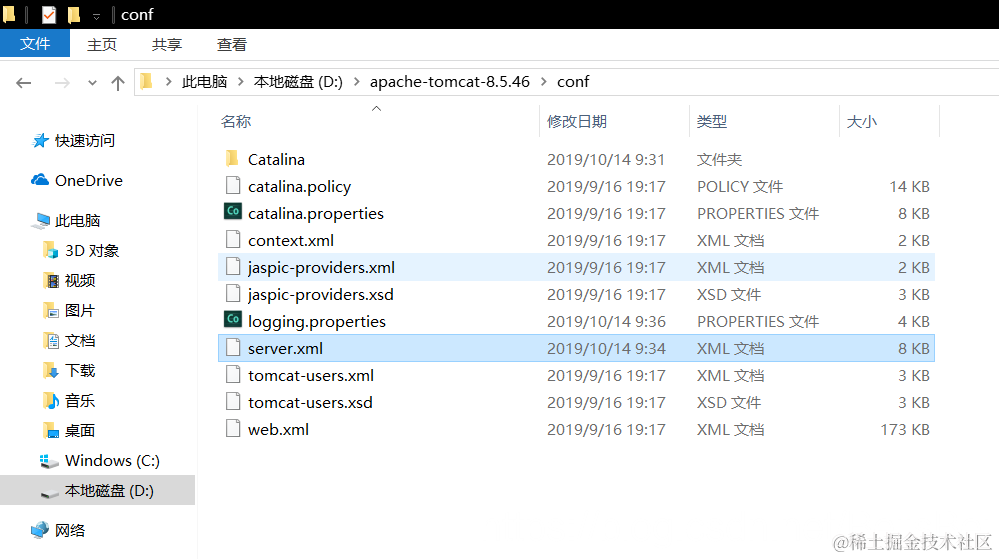Click conf breadcrumb segment
999x559 pixels.
coord(573,82)
